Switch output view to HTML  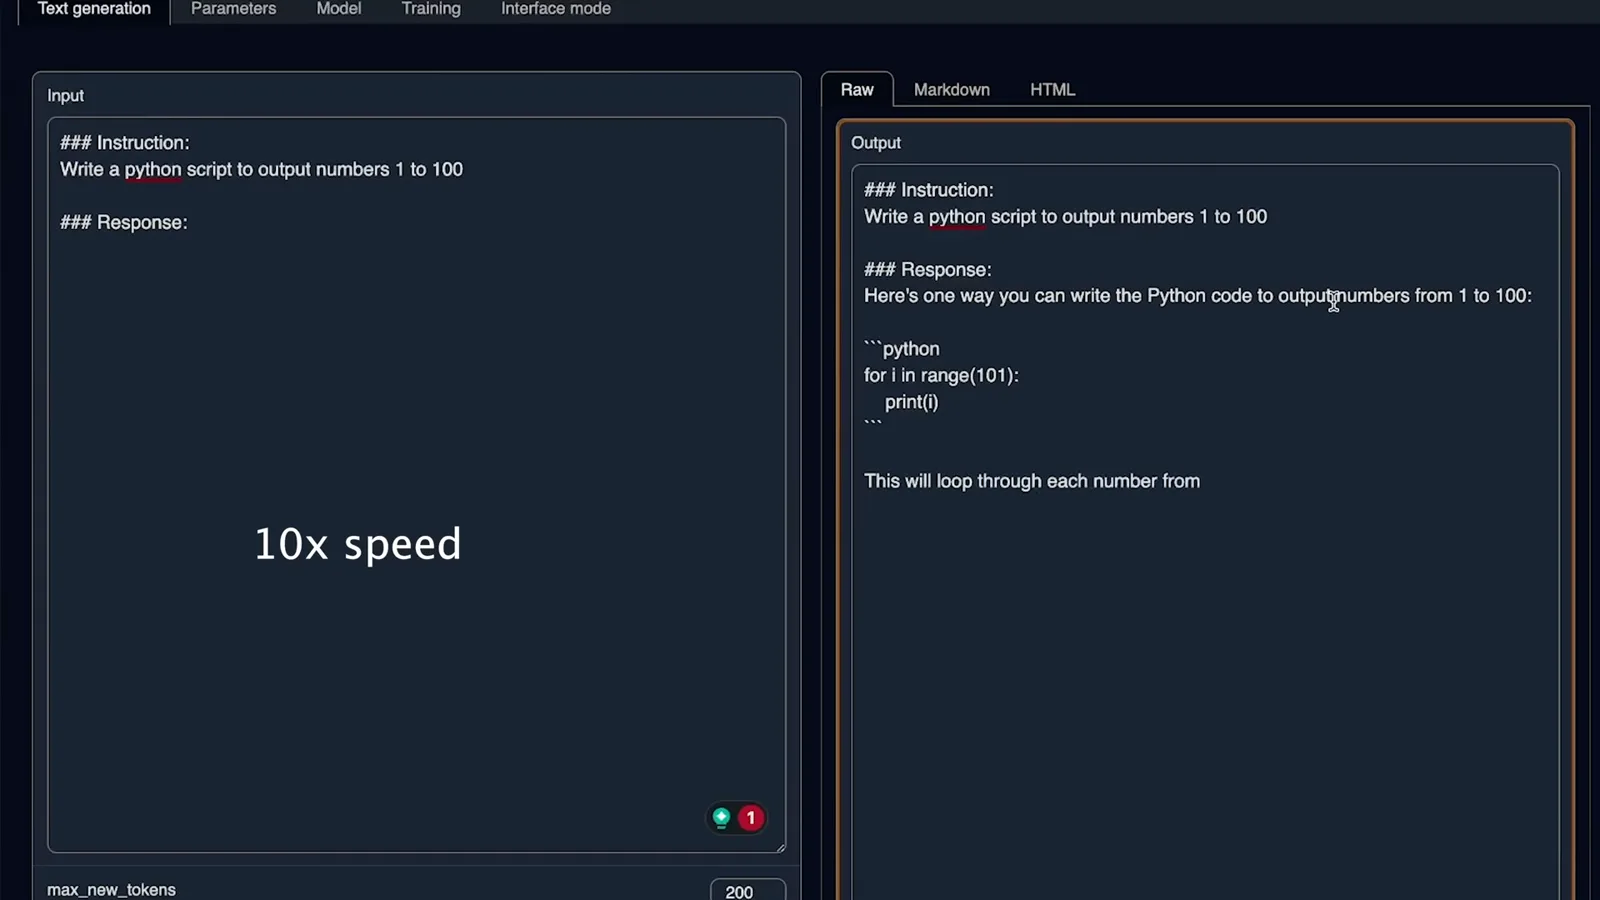(x=1052, y=90)
